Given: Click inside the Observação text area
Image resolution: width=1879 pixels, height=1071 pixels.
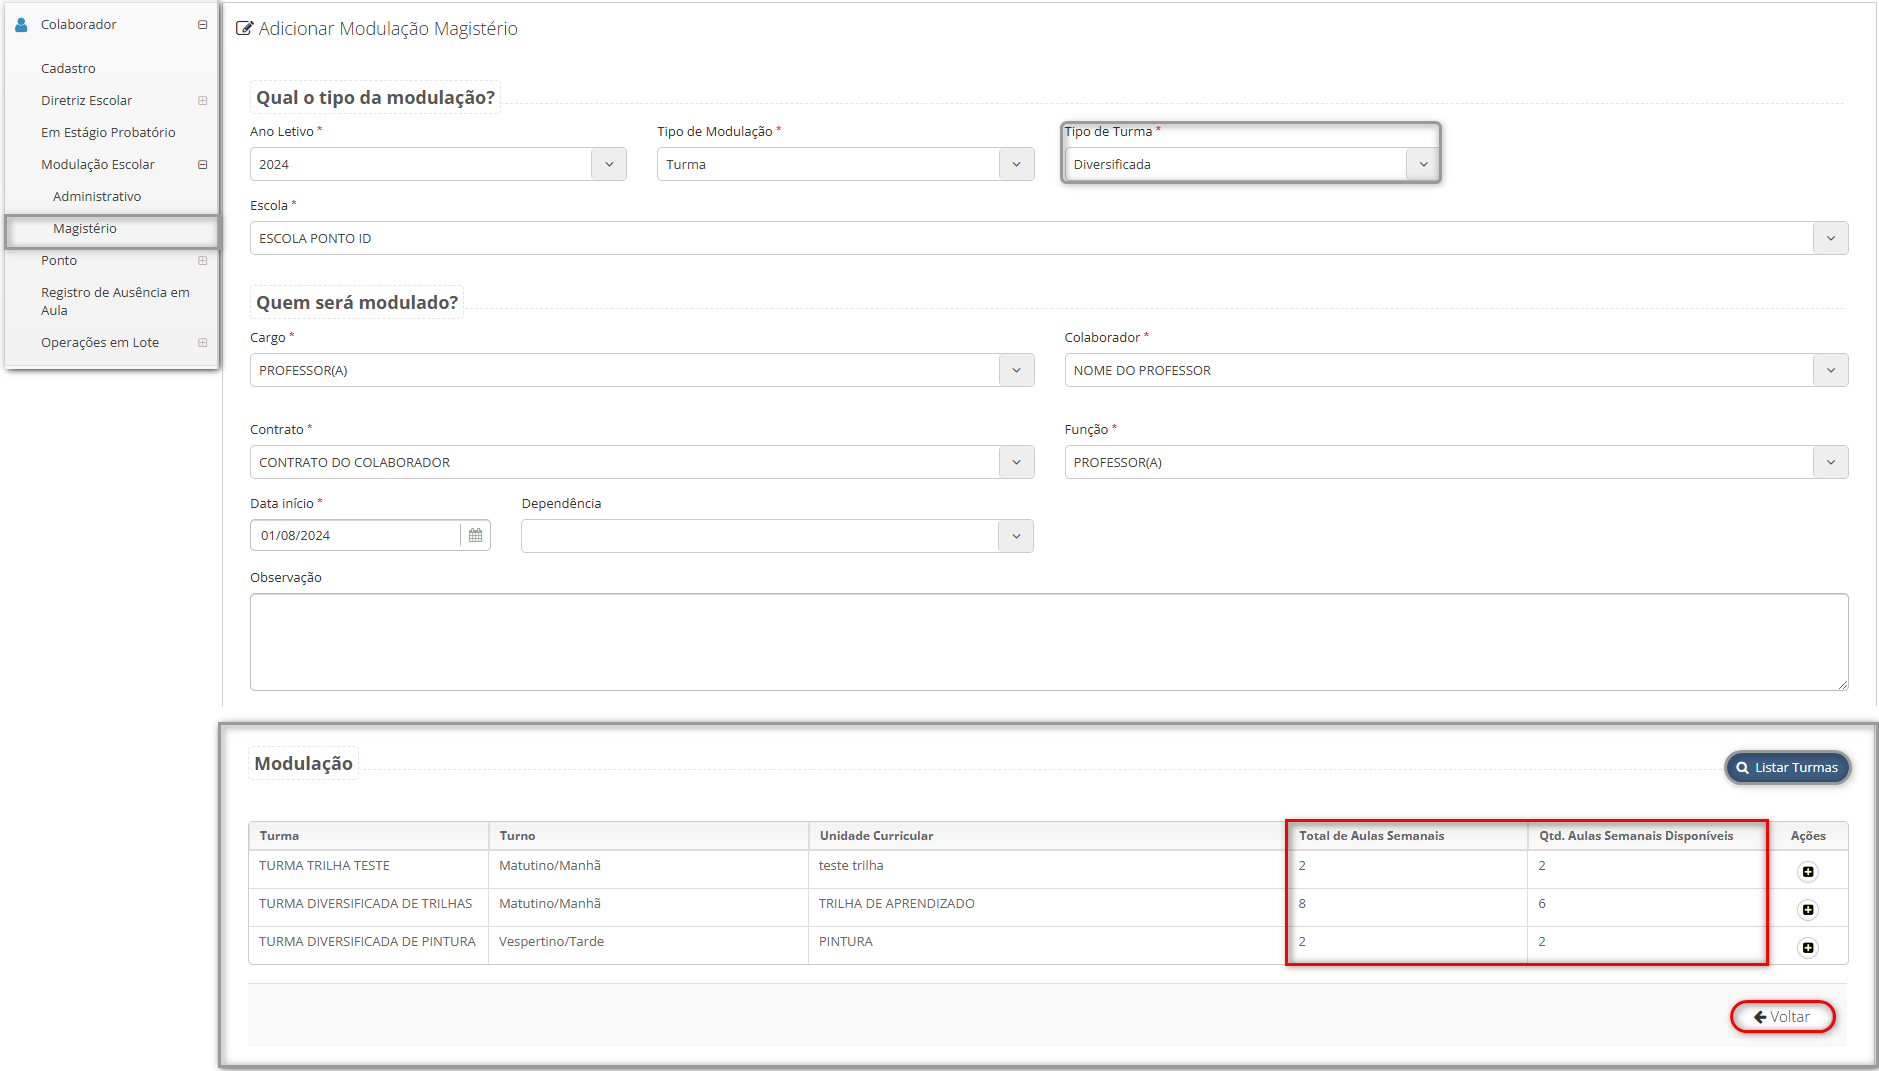Looking at the screenshot, I should [x=1049, y=642].
